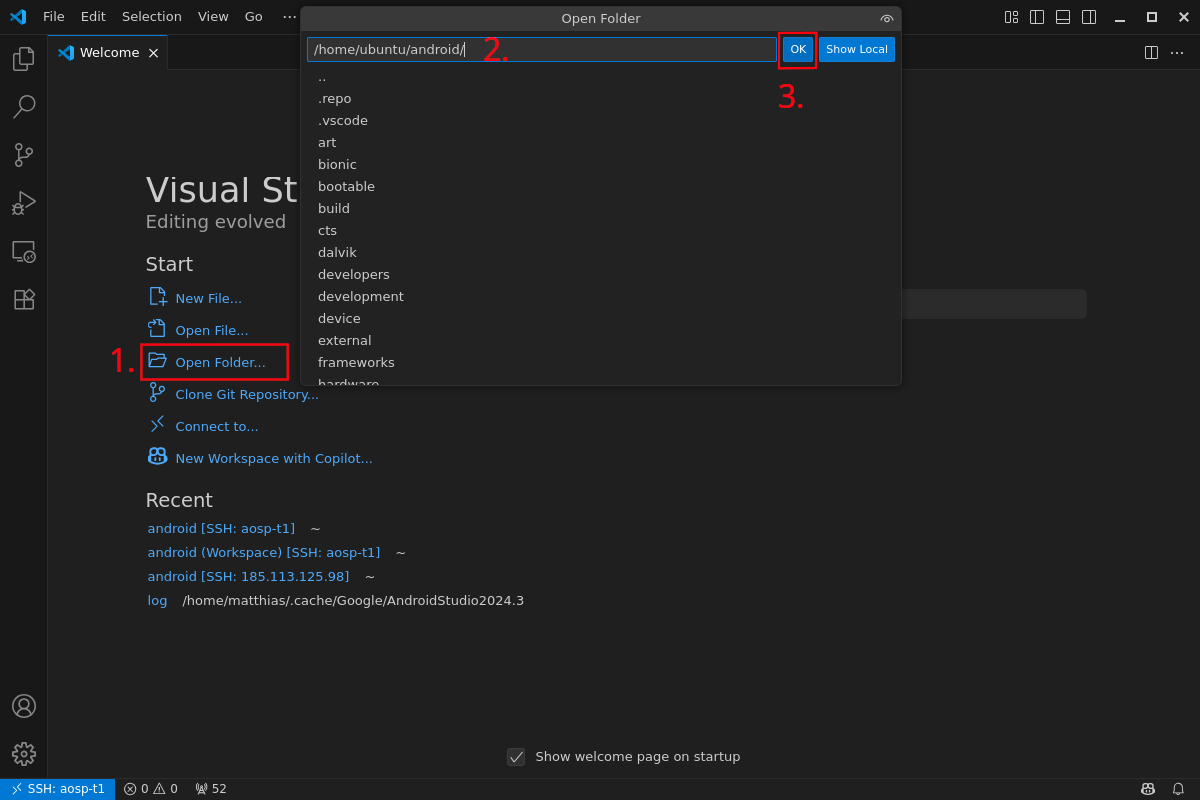The width and height of the screenshot is (1200, 800).
Task: Select the frameworks folder
Action: (601, 363)
